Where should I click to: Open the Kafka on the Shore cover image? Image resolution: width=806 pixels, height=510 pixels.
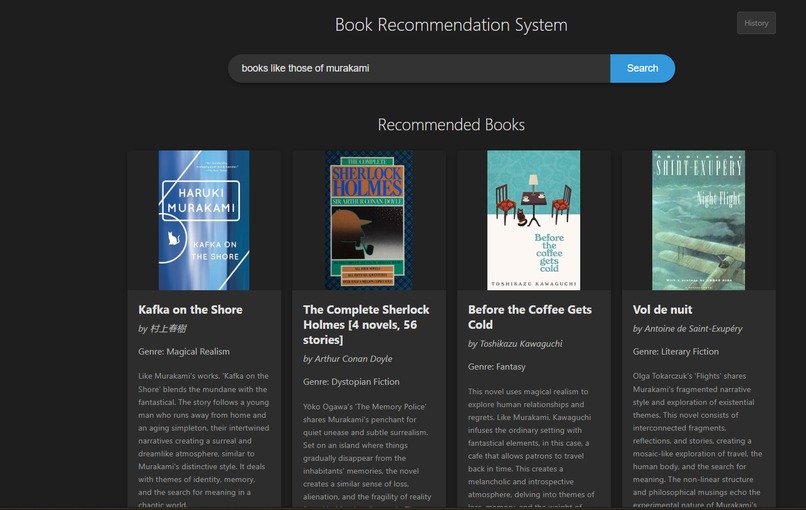pyautogui.click(x=204, y=220)
